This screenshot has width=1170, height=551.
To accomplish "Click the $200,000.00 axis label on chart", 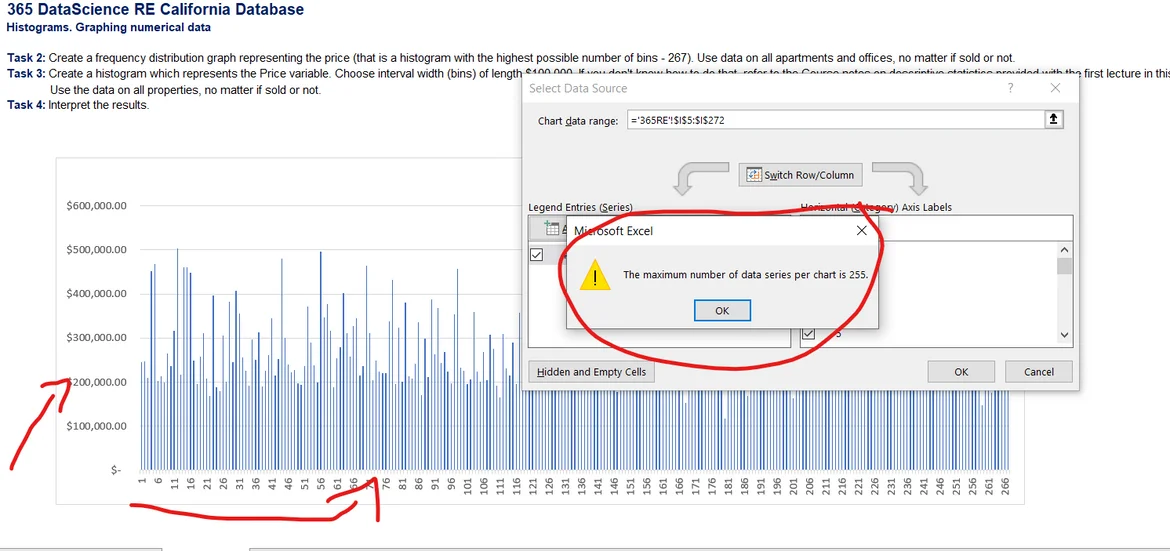I will 96,382.
